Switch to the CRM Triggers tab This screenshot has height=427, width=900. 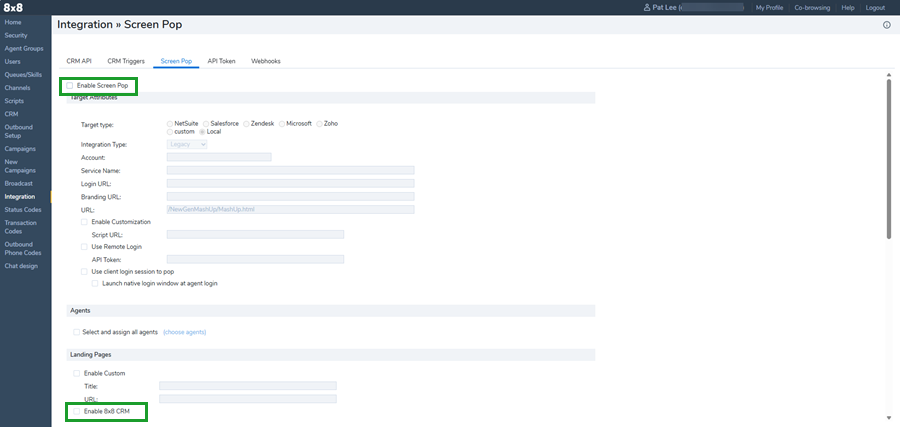point(126,61)
